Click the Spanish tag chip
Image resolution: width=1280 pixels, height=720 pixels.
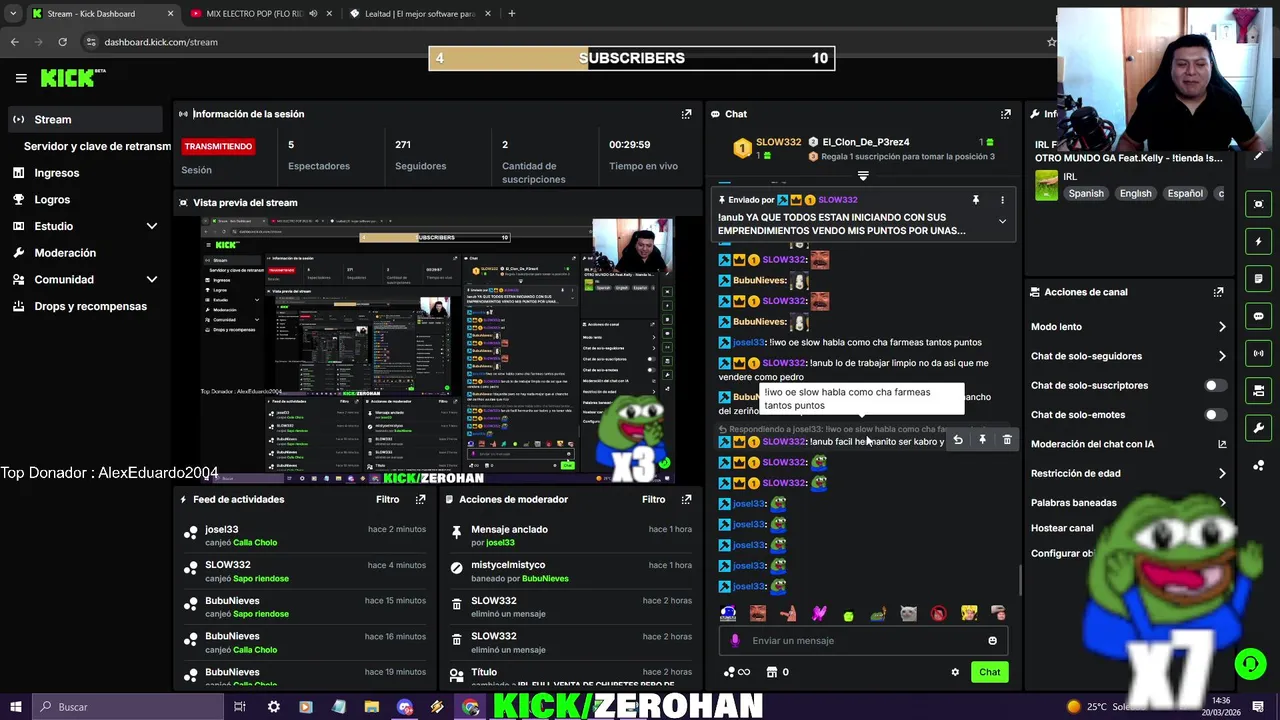tap(1085, 193)
